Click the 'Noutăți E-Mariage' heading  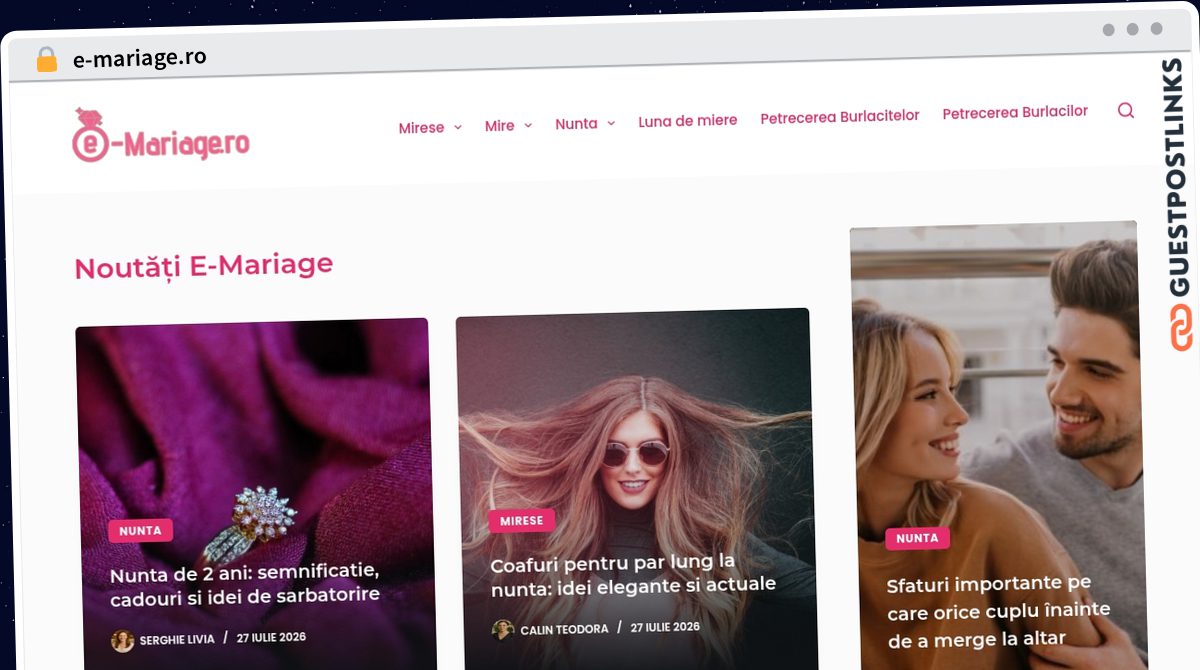point(203,266)
